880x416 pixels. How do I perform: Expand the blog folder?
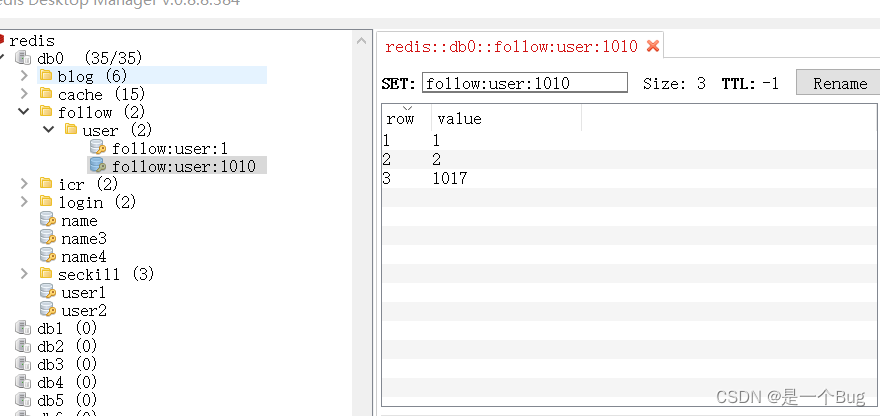24,75
